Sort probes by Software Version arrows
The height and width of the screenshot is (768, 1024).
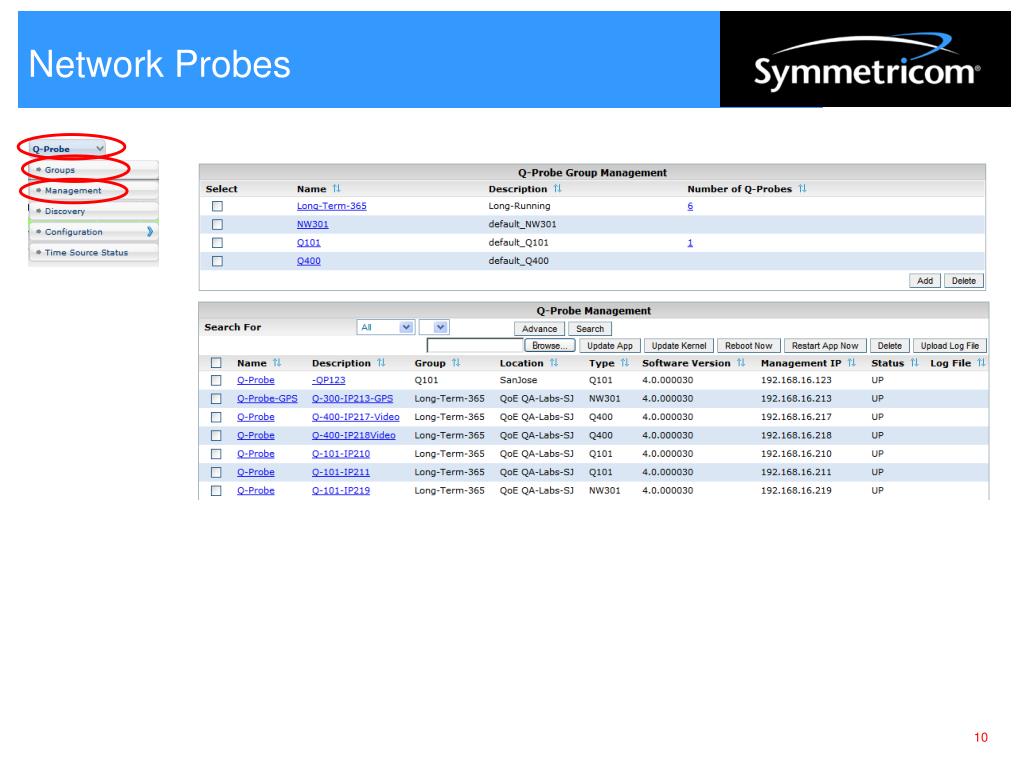click(741, 363)
